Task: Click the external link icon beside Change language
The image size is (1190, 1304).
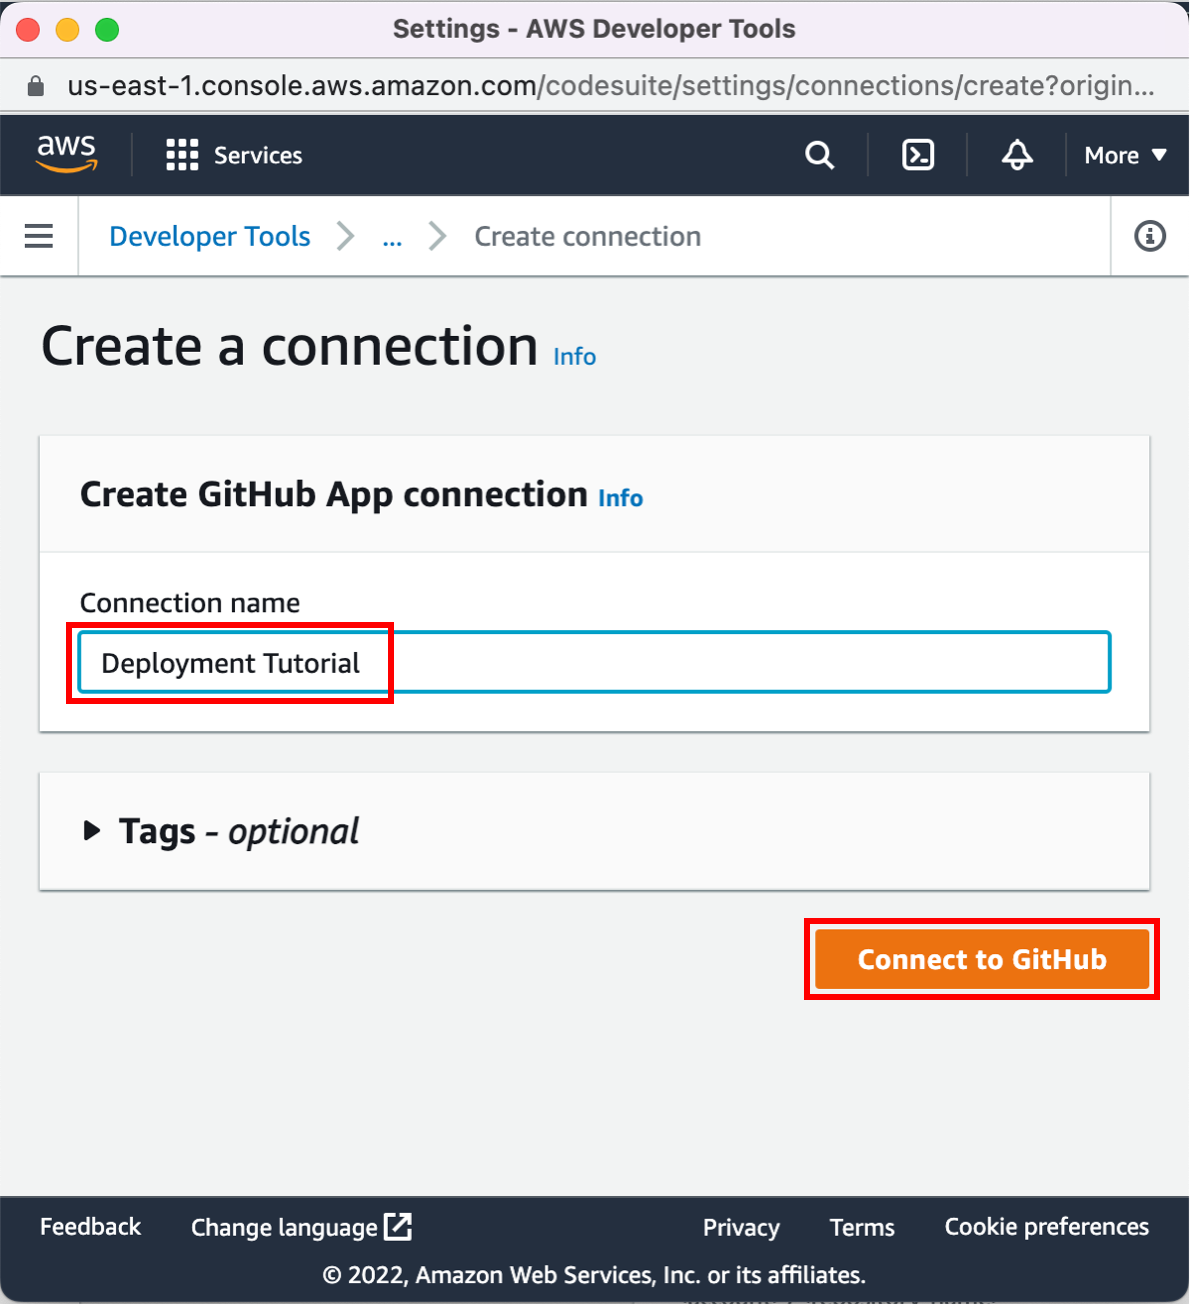Action: click(x=398, y=1226)
